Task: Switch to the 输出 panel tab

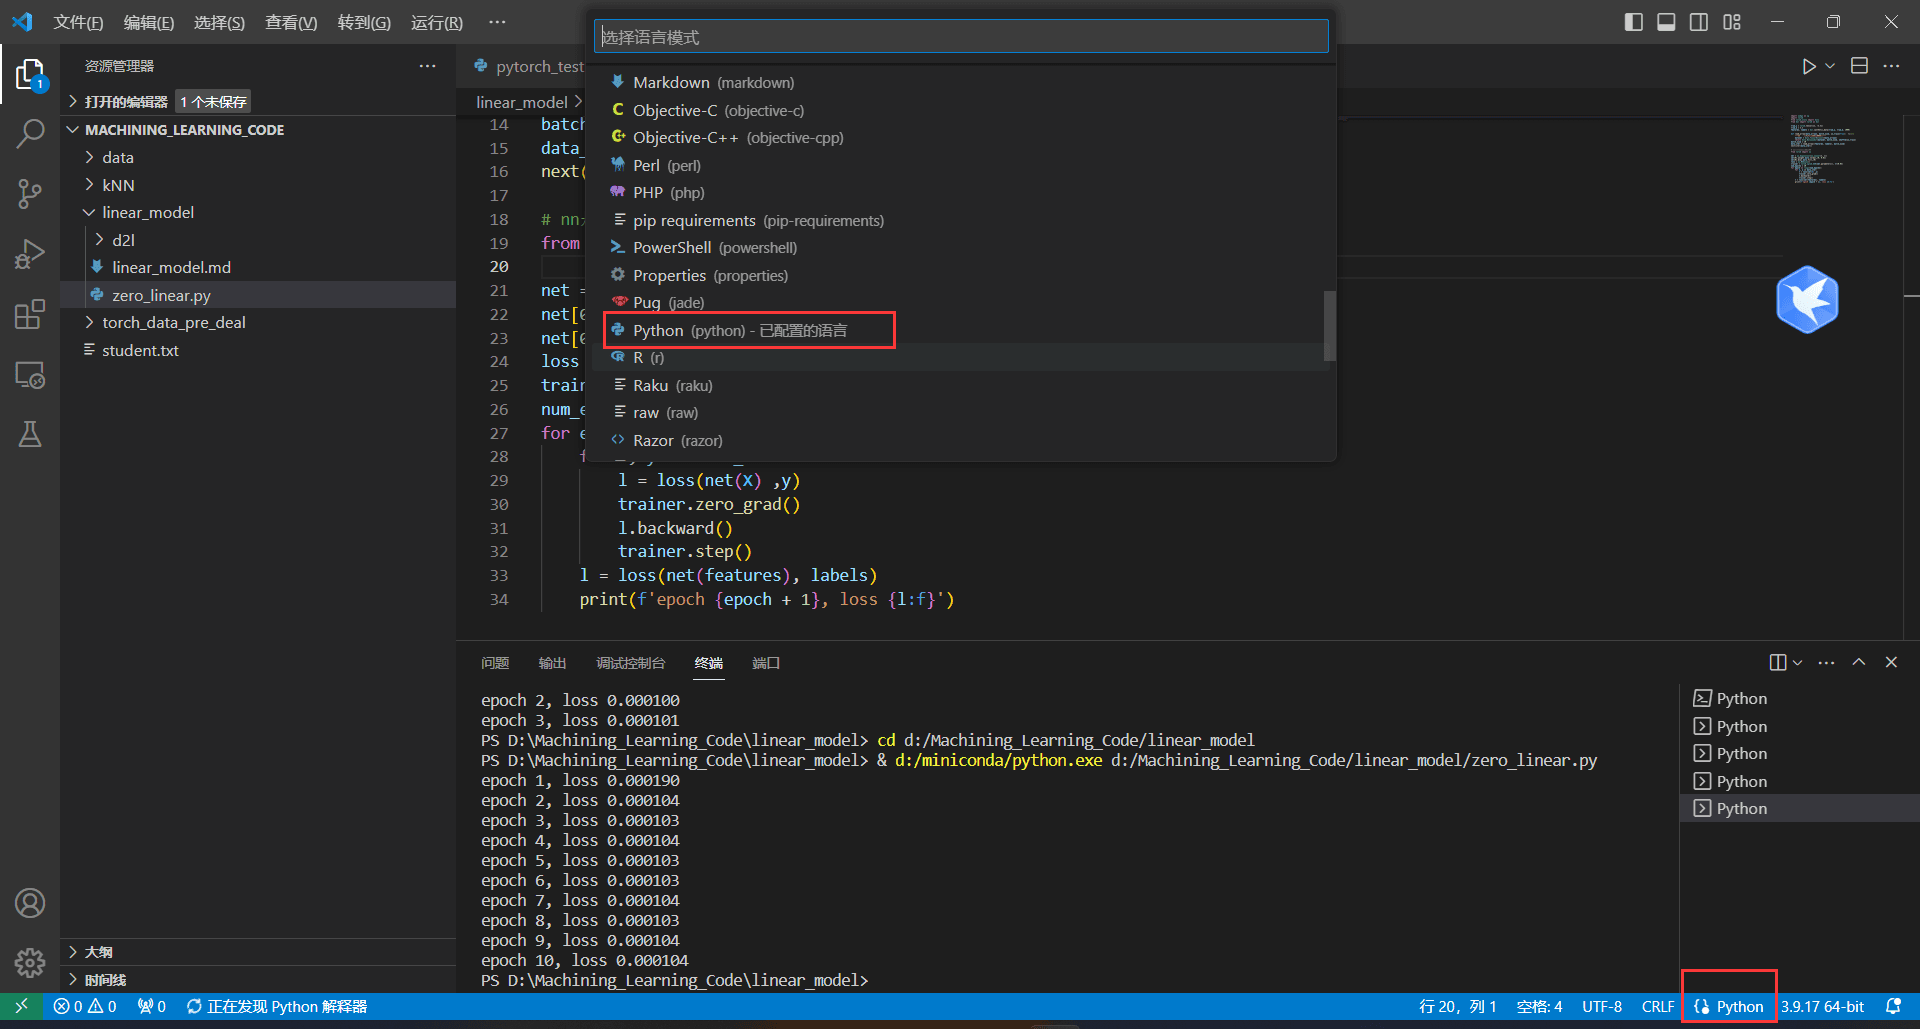Action: [552, 663]
